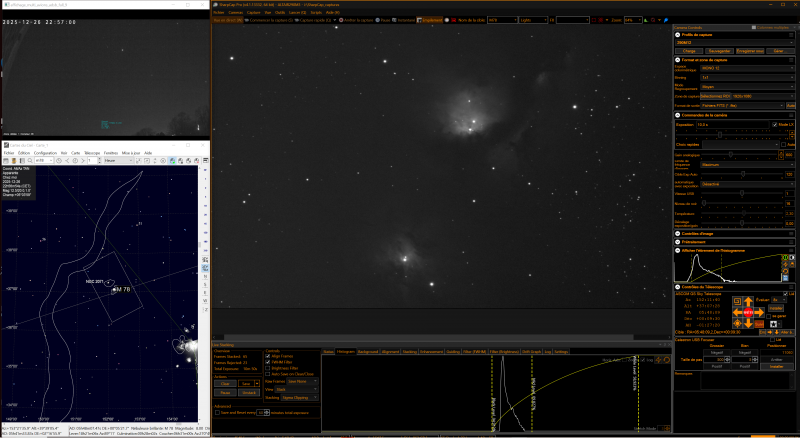This screenshot has width=800, height=438.
Task: Click Charge profile button
Action: click(x=689, y=51)
